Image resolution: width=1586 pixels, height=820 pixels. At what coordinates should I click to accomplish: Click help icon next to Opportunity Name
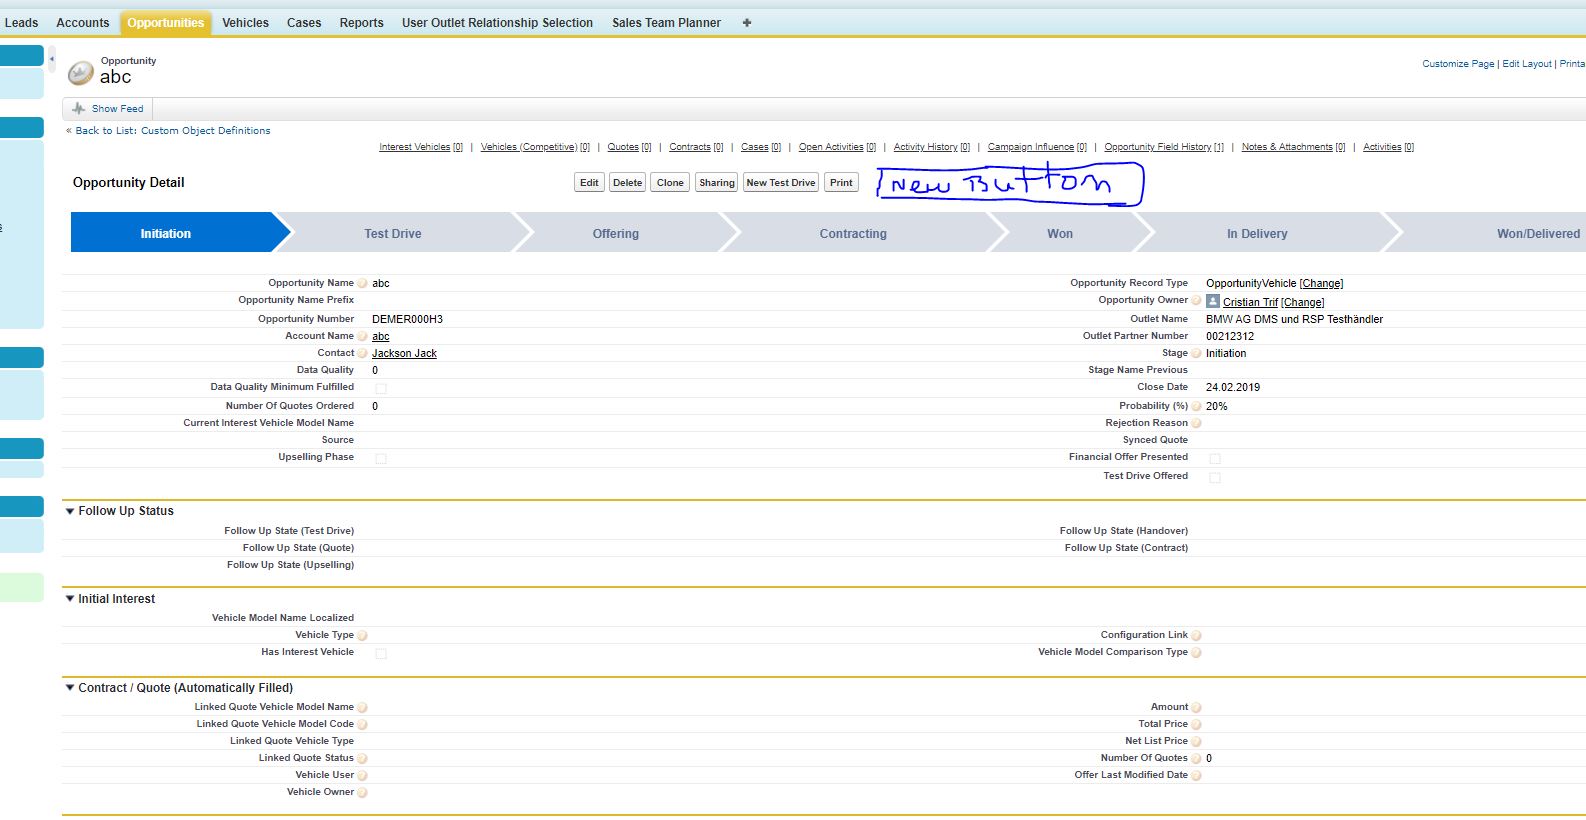[x=362, y=284]
